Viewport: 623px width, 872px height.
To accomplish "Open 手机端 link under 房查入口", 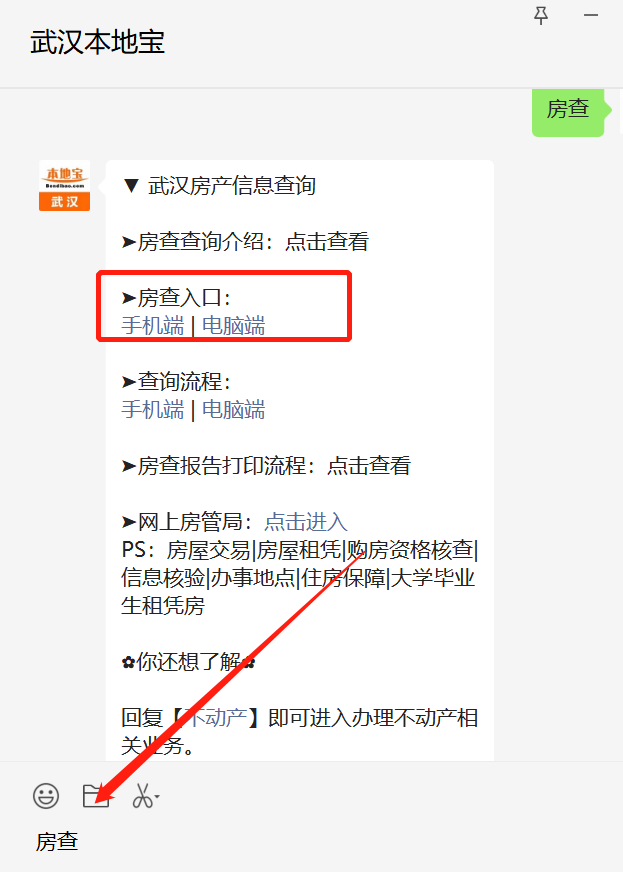I will point(152,325).
